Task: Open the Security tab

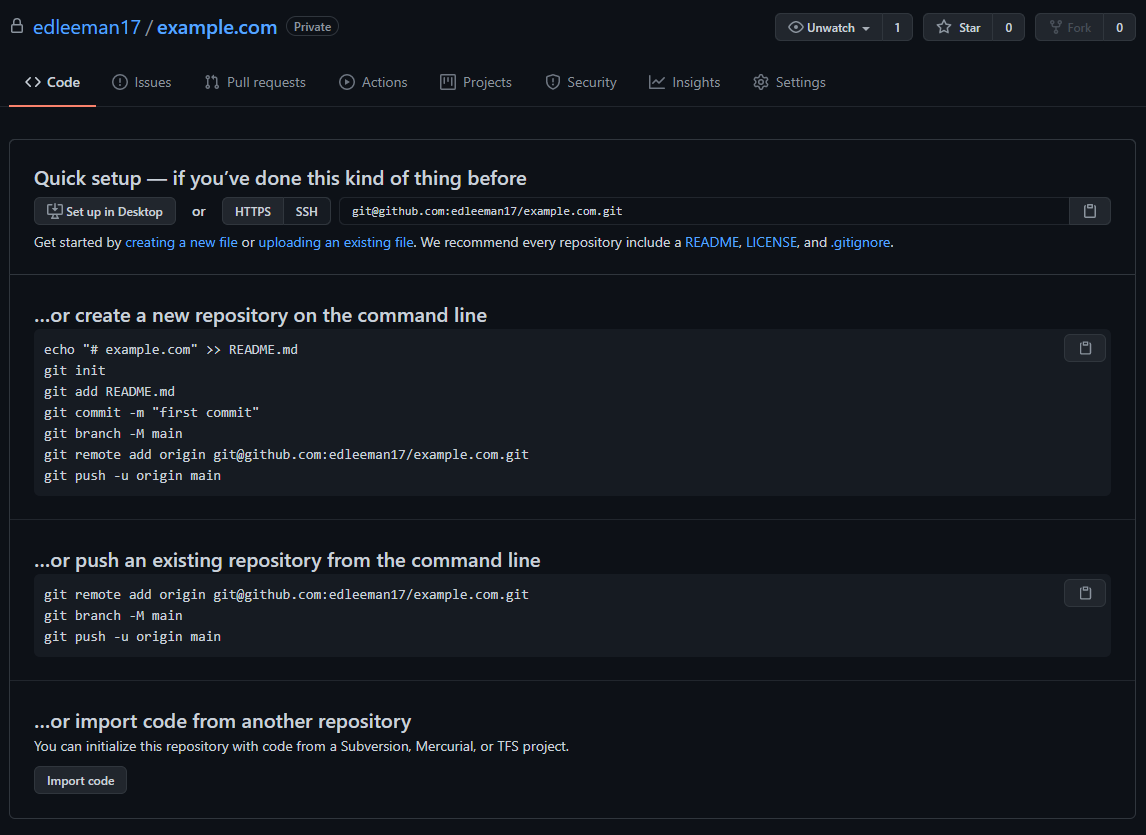Action: pyautogui.click(x=581, y=82)
